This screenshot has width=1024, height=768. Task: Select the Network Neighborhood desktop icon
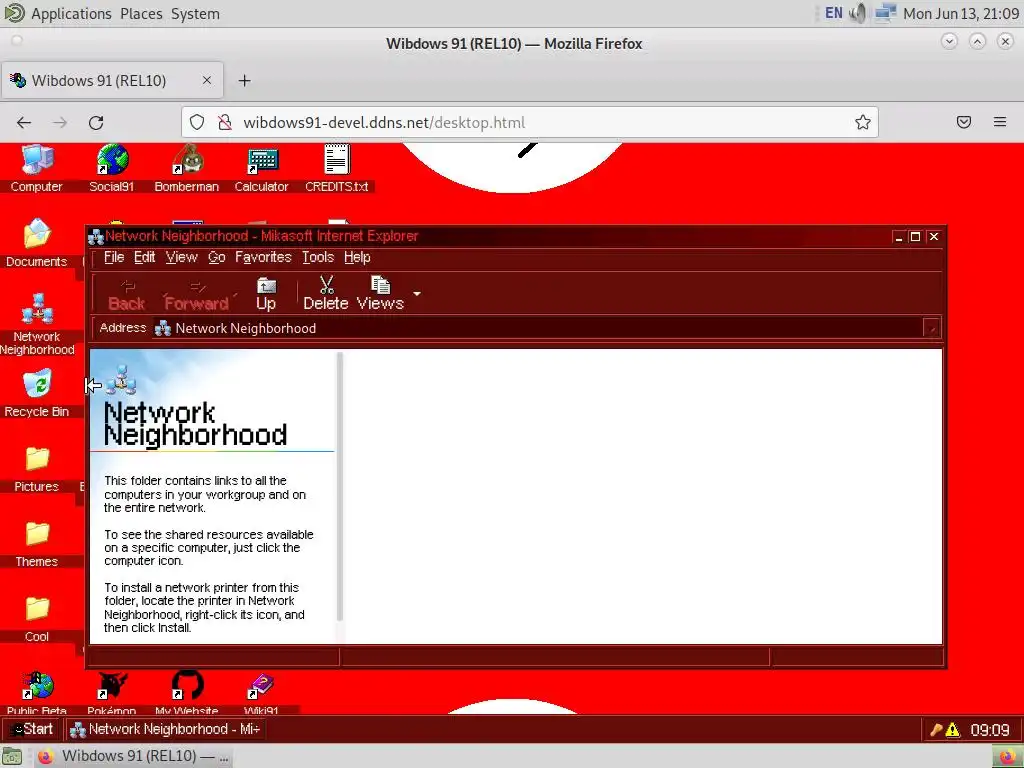[37, 324]
